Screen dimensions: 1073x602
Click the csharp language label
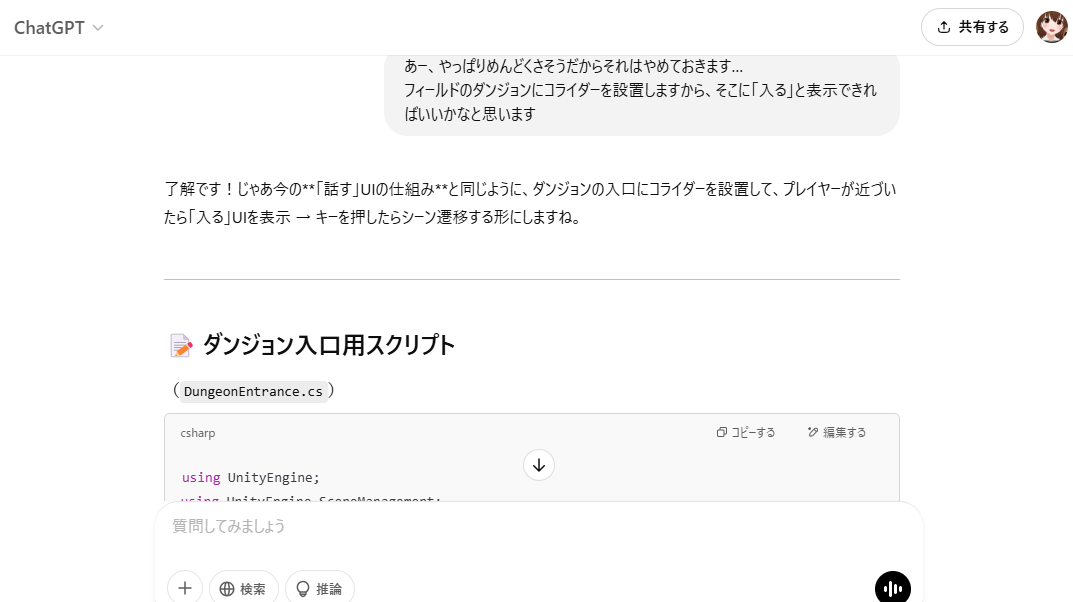(x=198, y=433)
